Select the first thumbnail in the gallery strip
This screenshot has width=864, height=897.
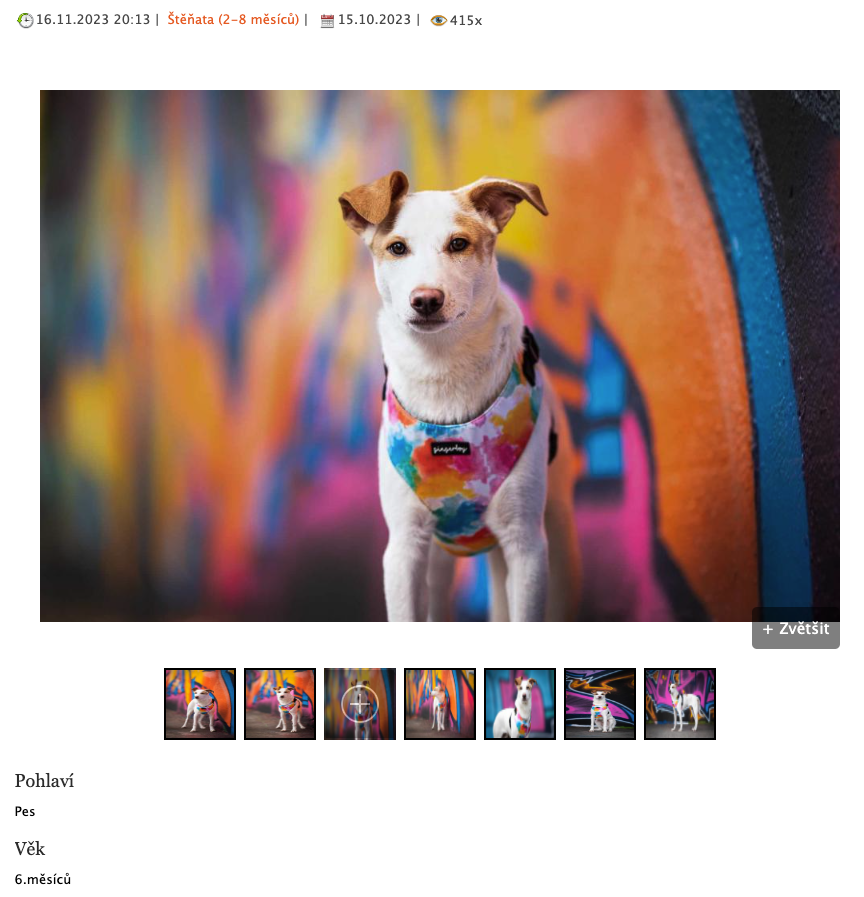click(x=200, y=704)
